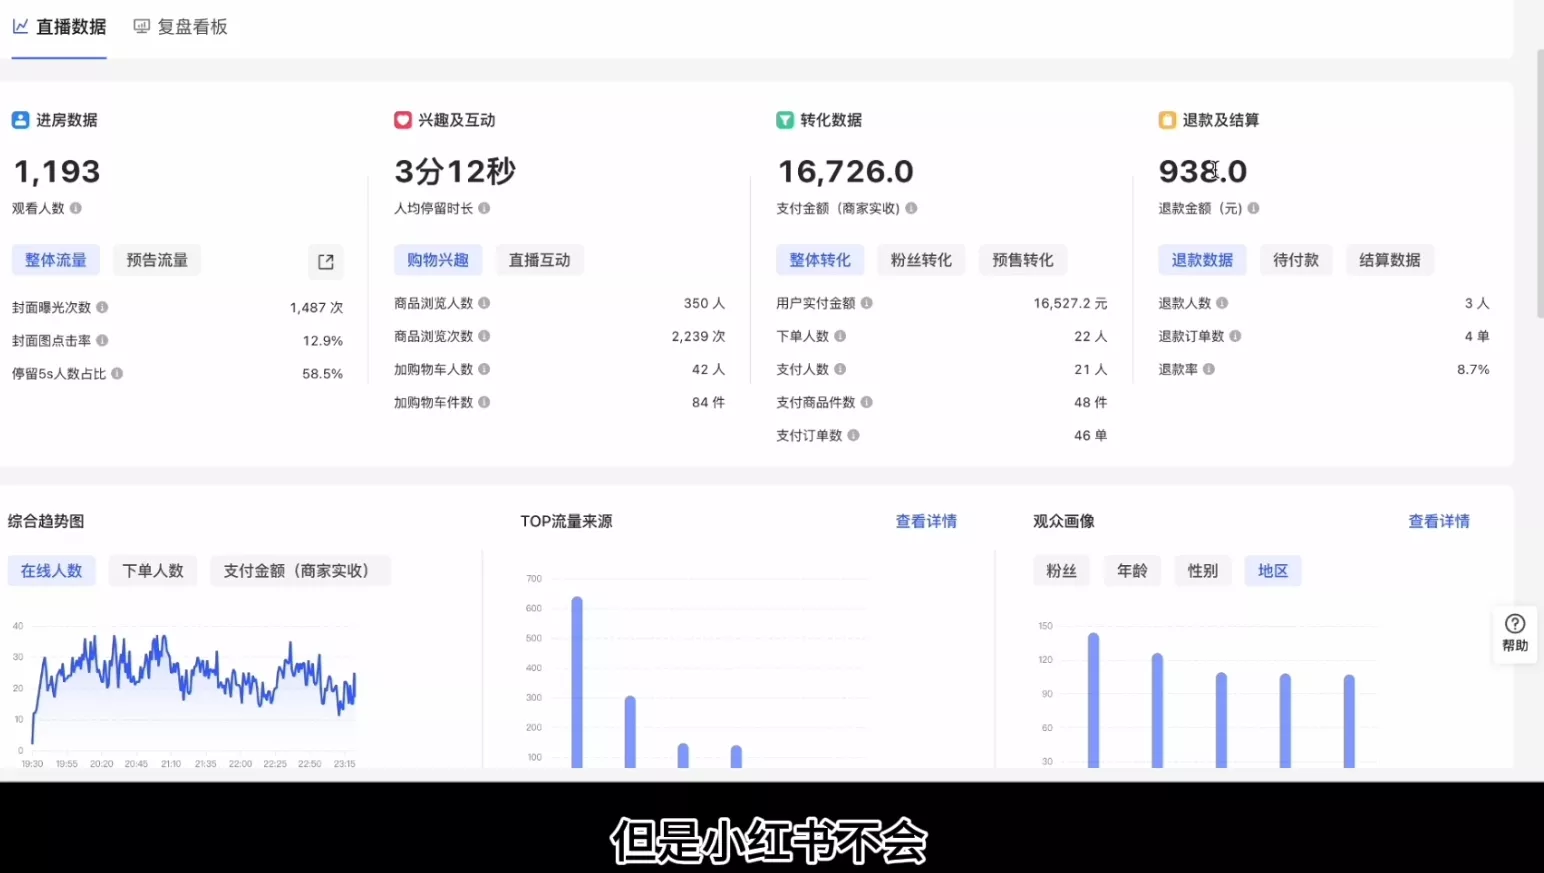Image resolution: width=1544 pixels, height=873 pixels.
Task: Select 下单人数 in 综合趋势图
Action: [152, 570]
